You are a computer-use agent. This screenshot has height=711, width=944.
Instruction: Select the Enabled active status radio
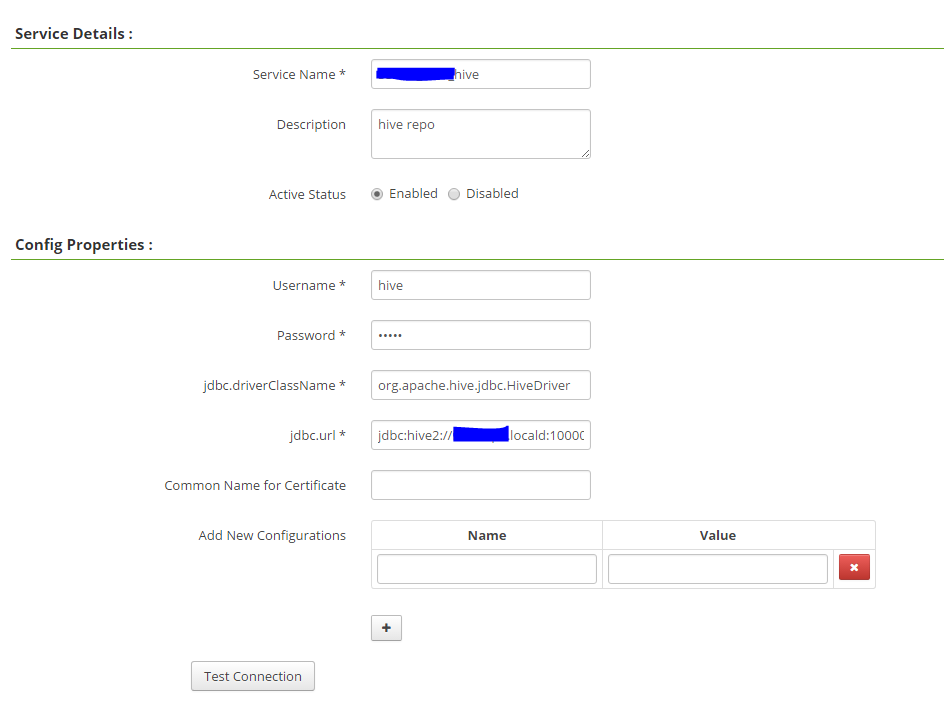(x=377, y=194)
